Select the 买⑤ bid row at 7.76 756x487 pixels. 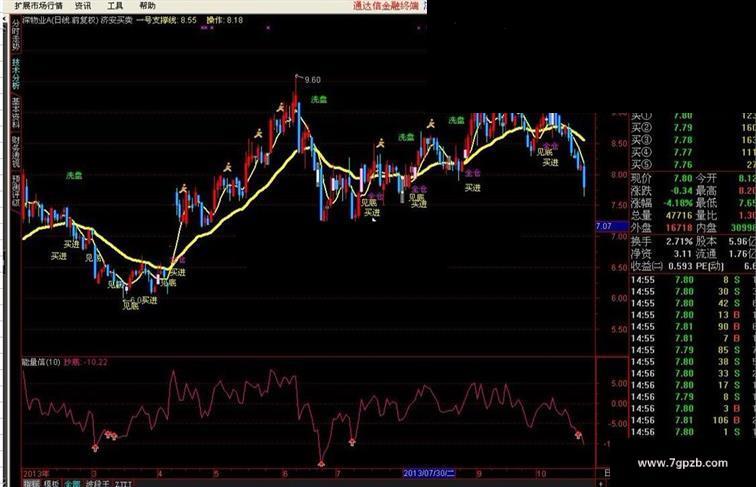[x=693, y=165]
